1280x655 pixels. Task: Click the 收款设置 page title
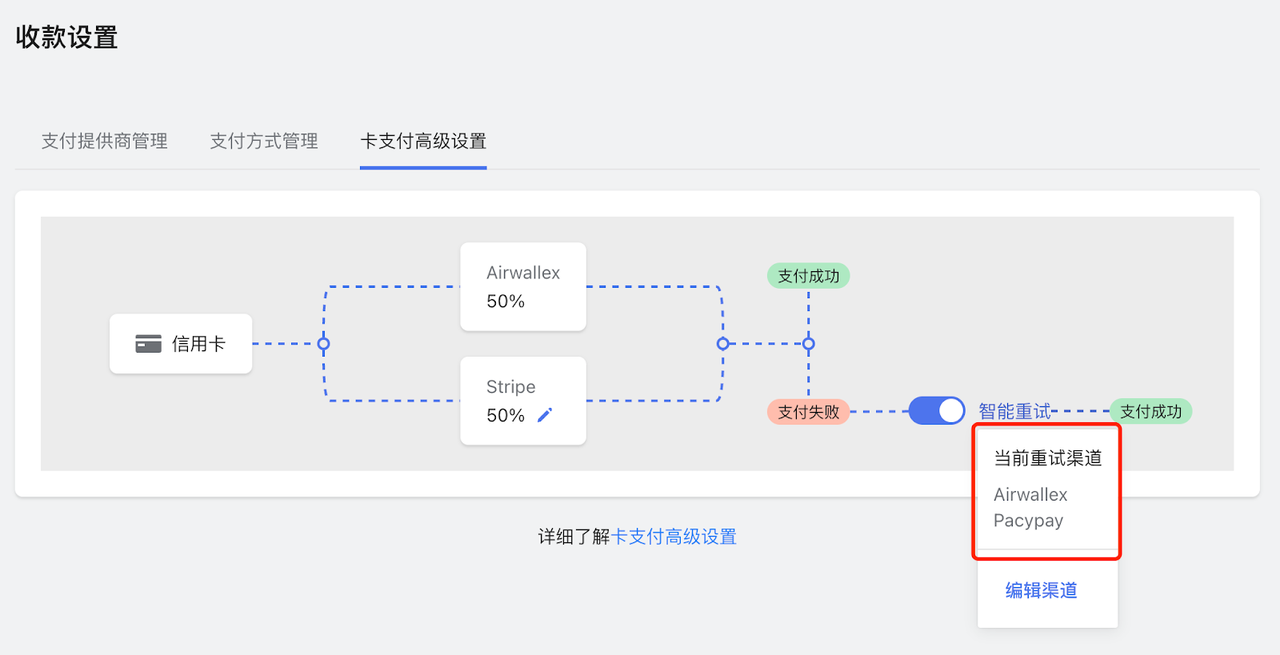click(66, 37)
